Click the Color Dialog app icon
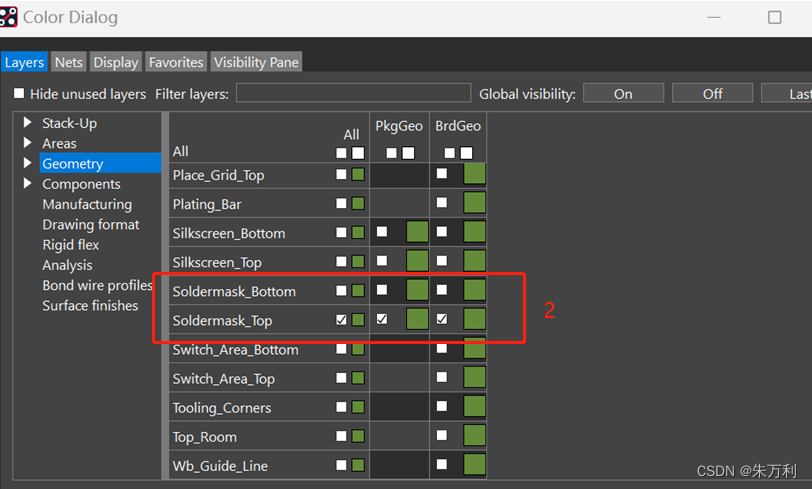 coord(9,17)
